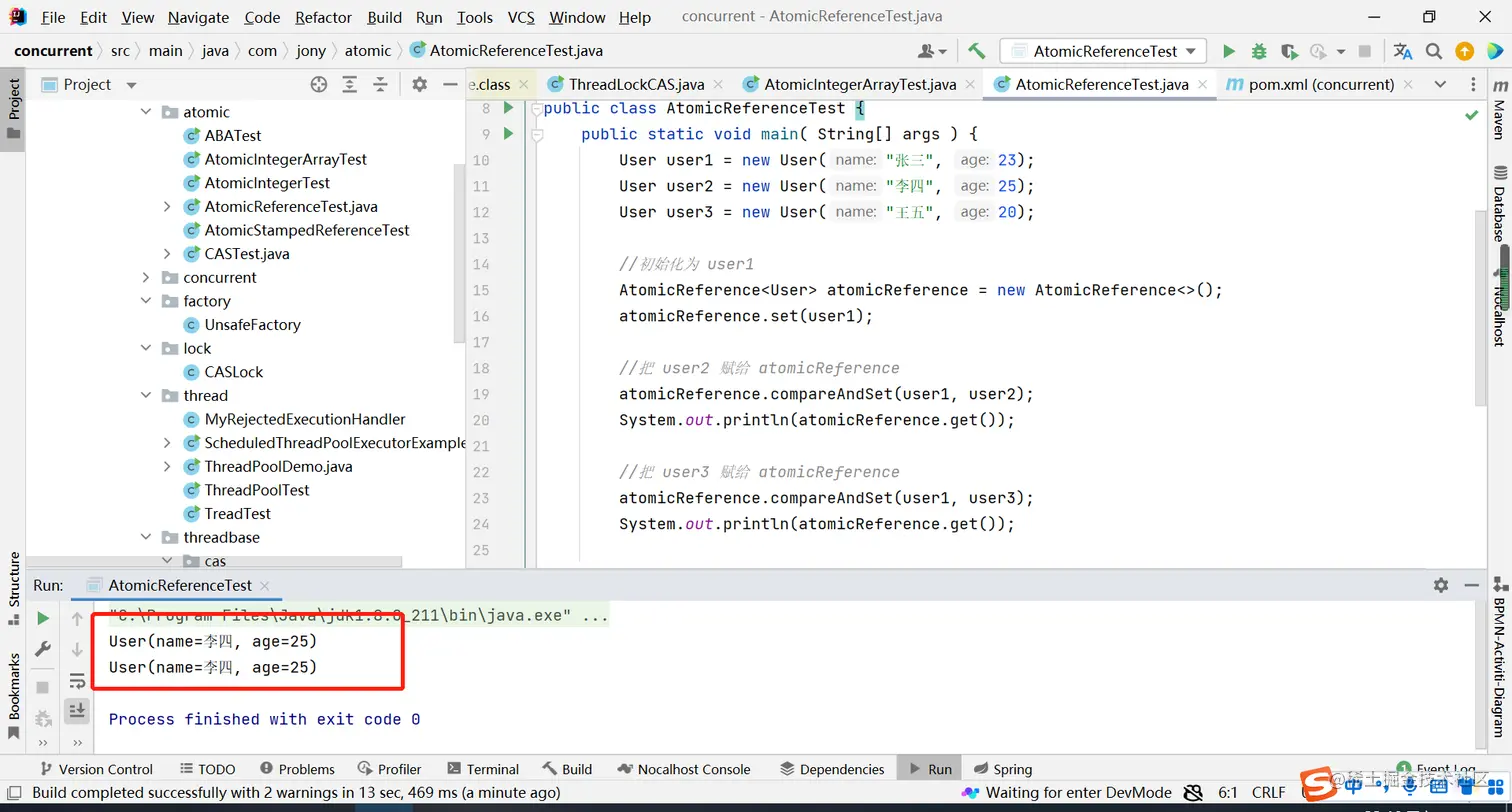Open the run configuration dropdown AtomicReferenceTest
Viewport: 1512px width, 812px height.
pos(1103,51)
